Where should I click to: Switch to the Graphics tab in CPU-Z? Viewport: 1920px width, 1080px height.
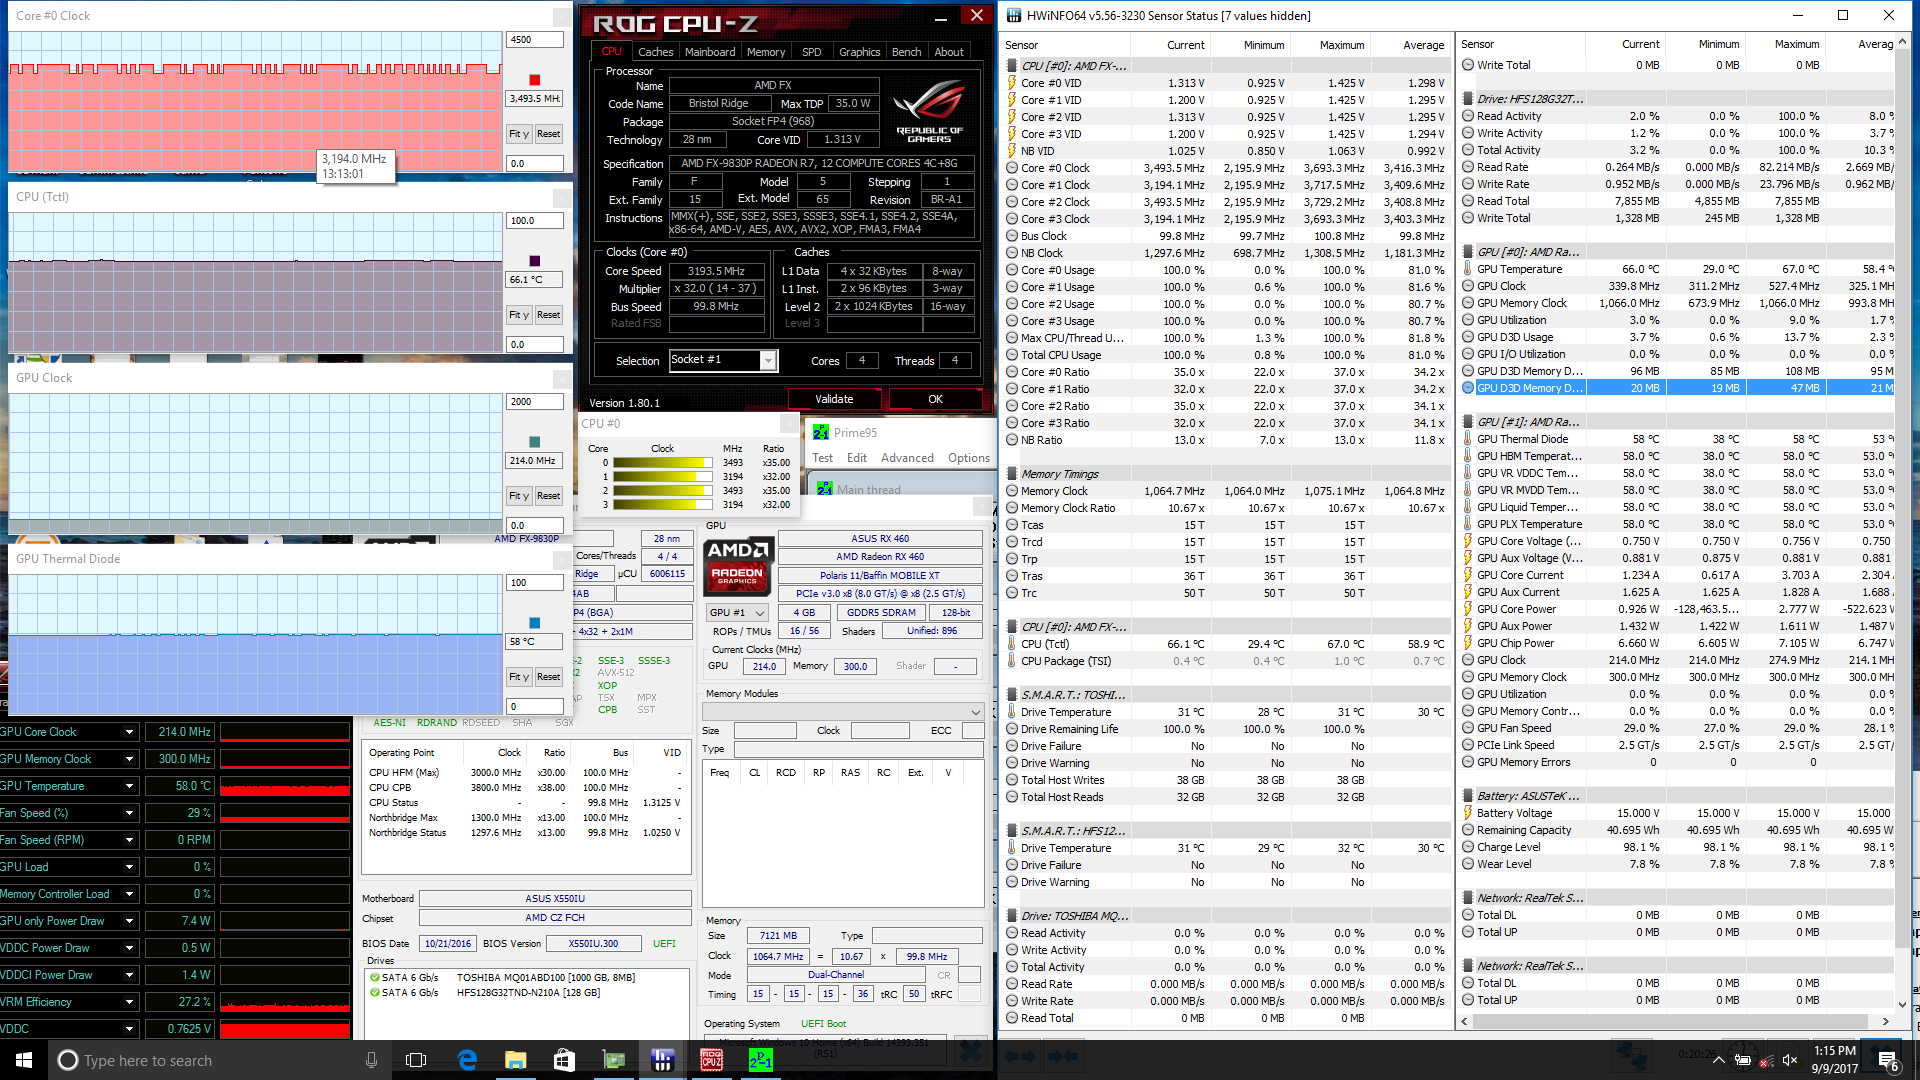[x=860, y=52]
